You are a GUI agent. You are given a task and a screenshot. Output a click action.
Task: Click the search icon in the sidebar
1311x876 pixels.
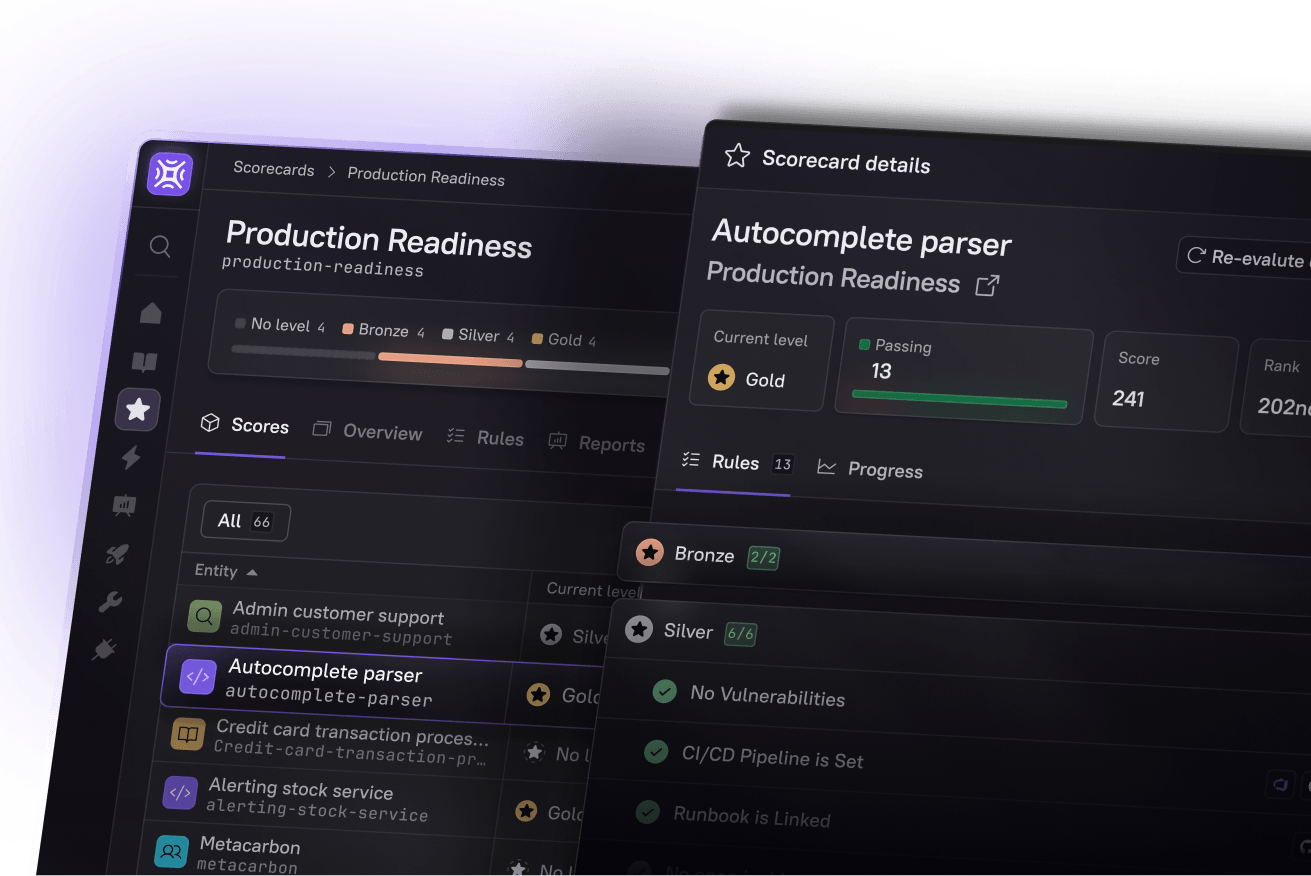click(x=160, y=246)
